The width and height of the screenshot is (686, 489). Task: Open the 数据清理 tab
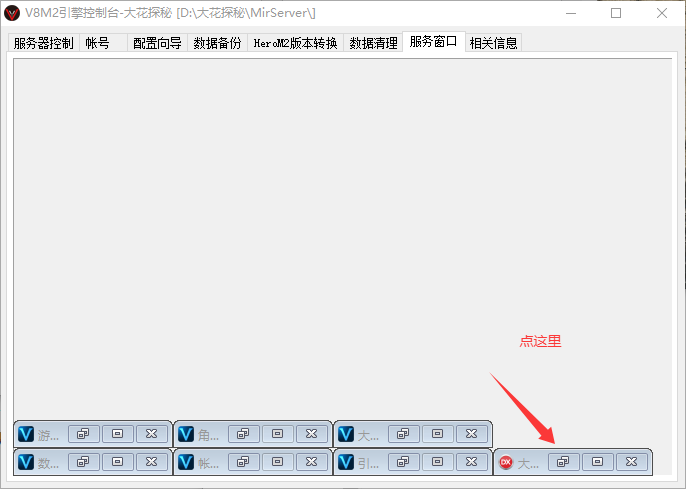(x=374, y=43)
